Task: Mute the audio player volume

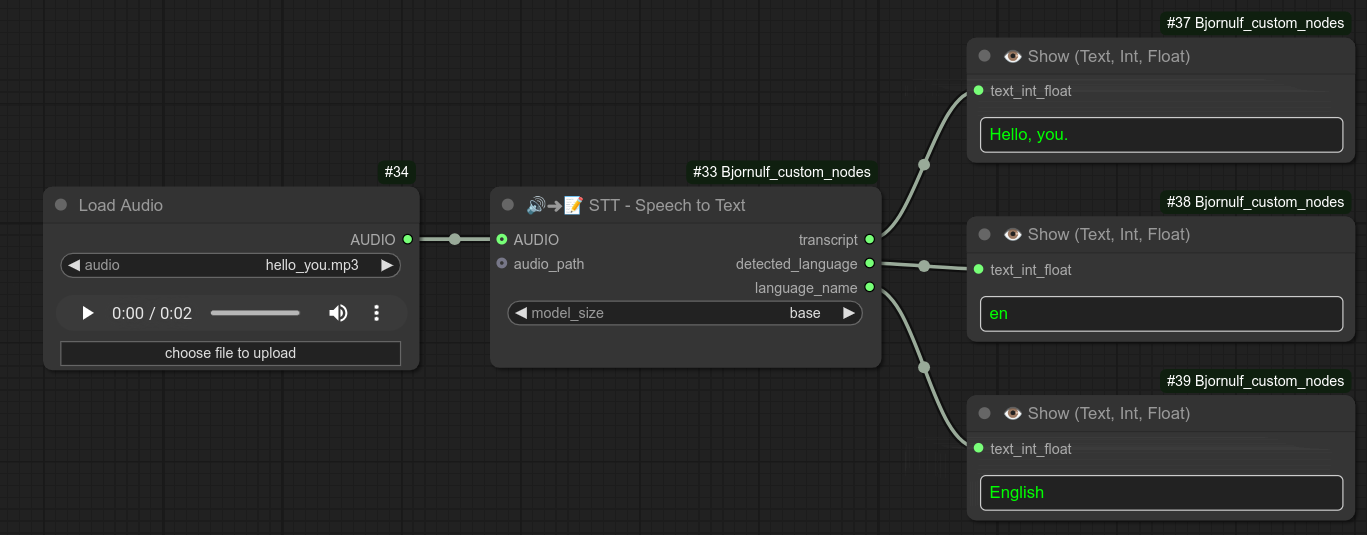Action: click(338, 313)
